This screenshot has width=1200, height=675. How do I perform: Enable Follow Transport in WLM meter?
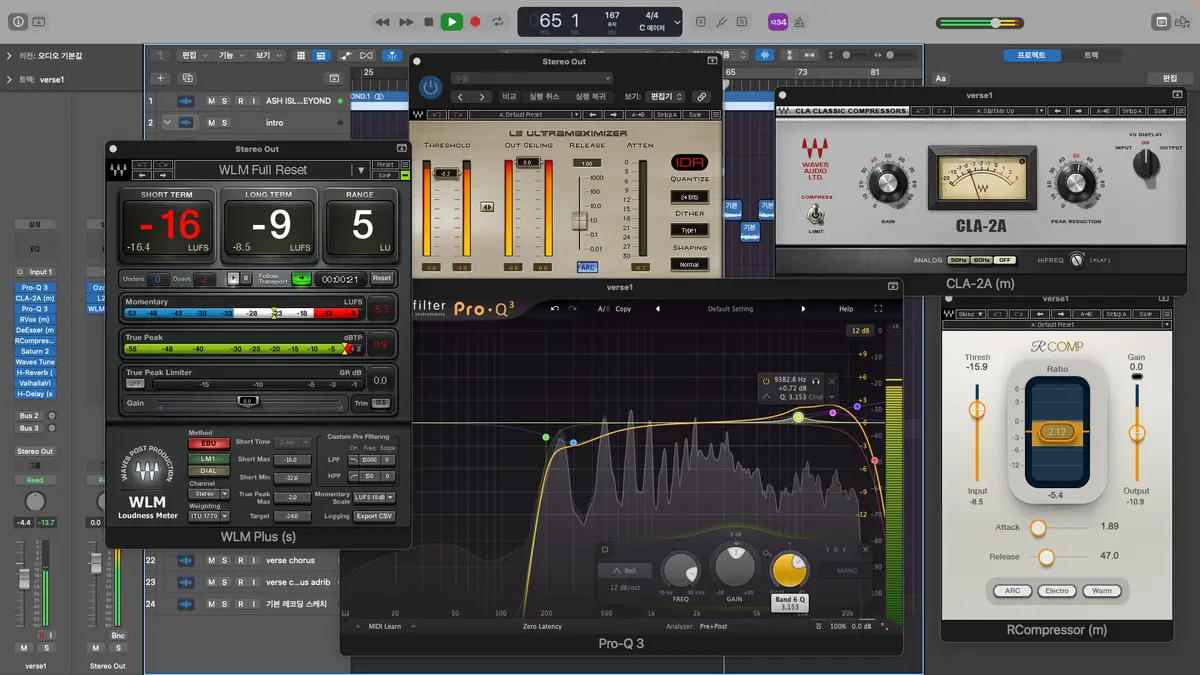point(301,279)
